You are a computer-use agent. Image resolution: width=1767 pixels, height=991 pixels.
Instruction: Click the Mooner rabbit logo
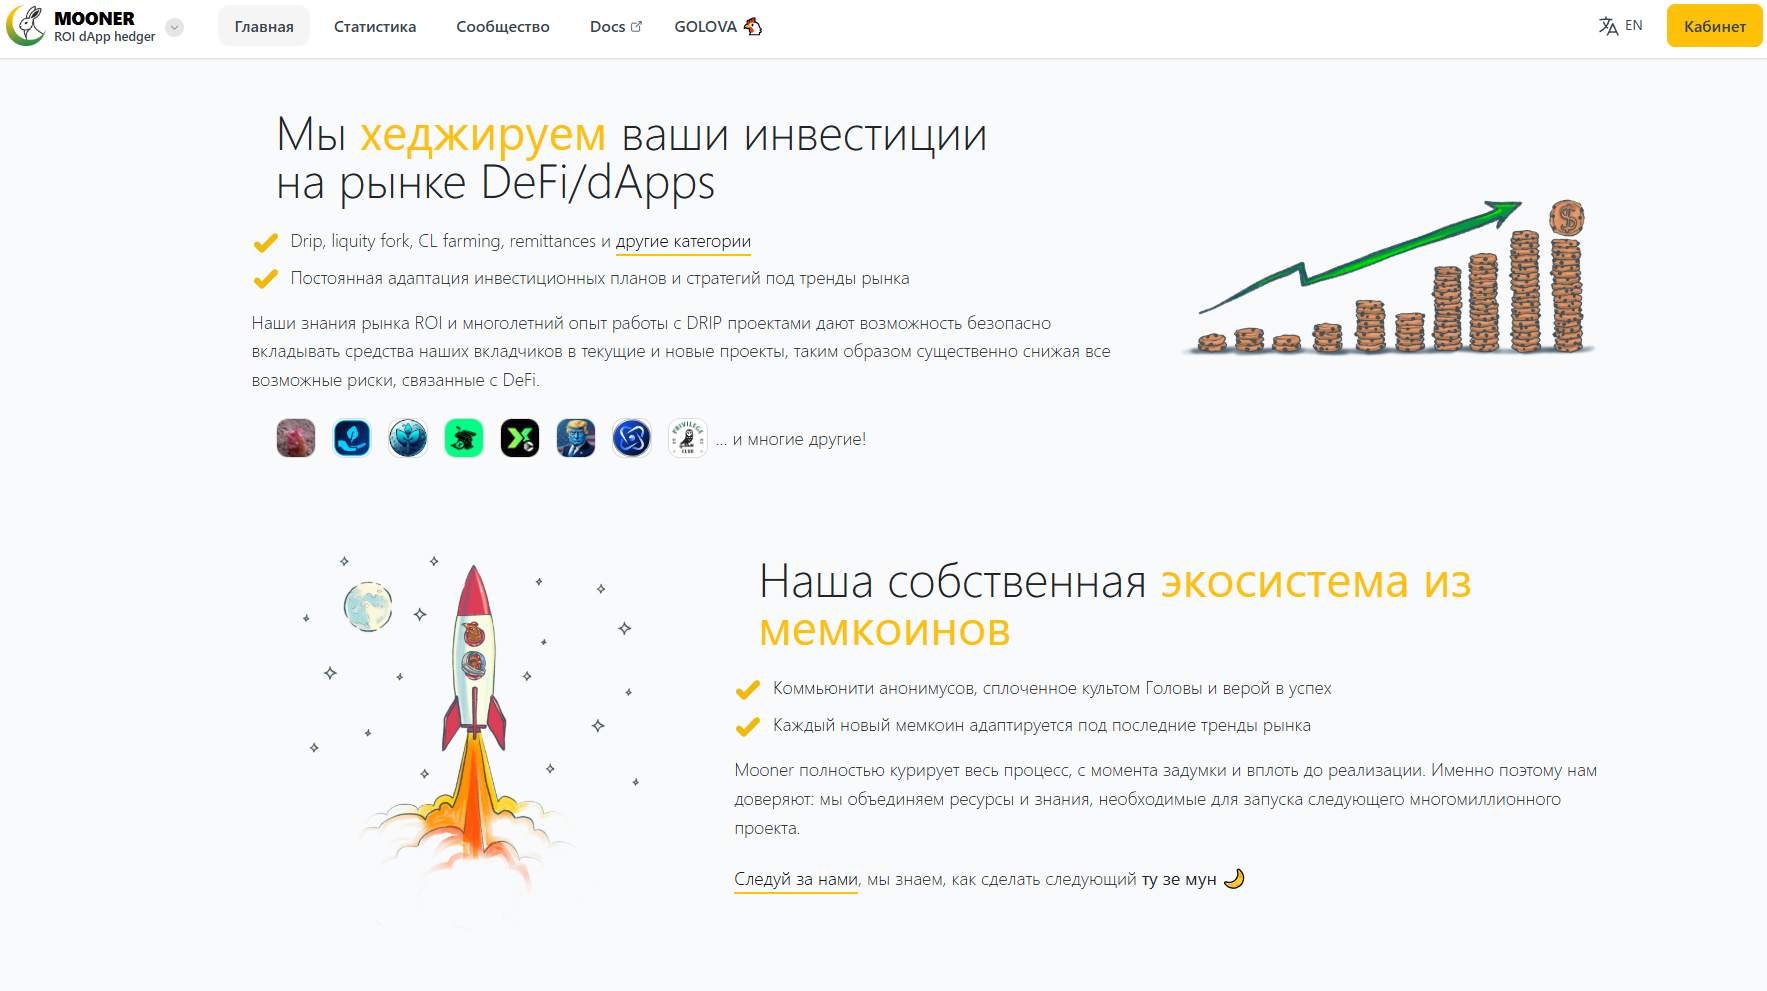tap(26, 25)
